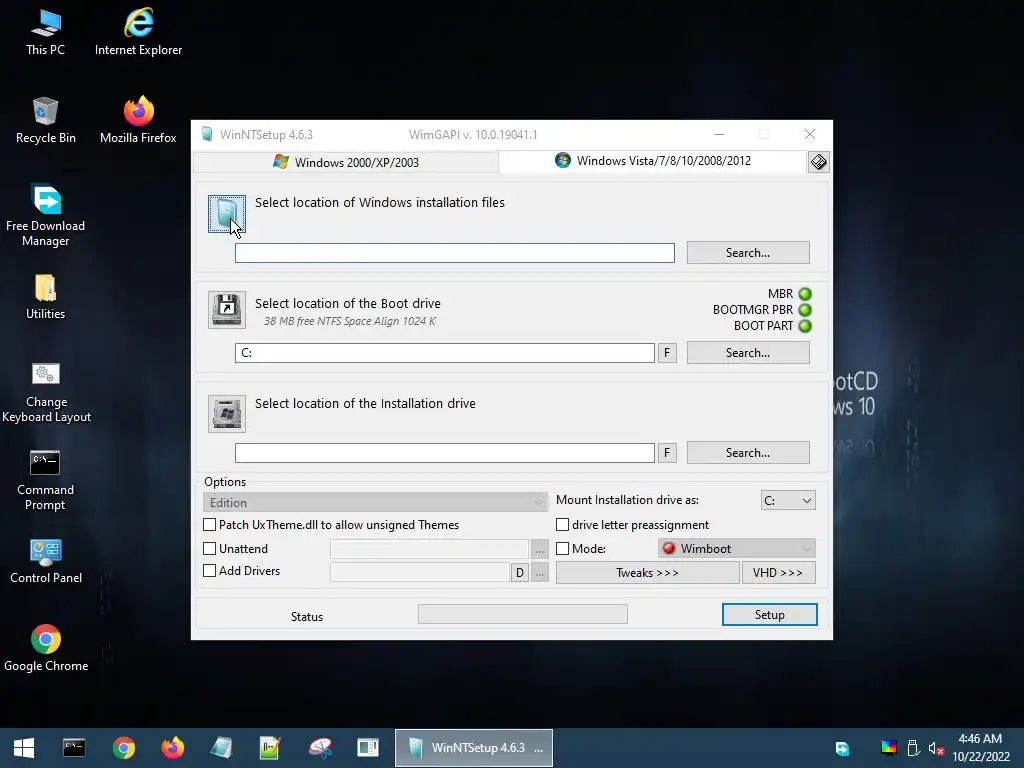
Task: Click the Boot drive floppy icon
Action: tap(227, 310)
